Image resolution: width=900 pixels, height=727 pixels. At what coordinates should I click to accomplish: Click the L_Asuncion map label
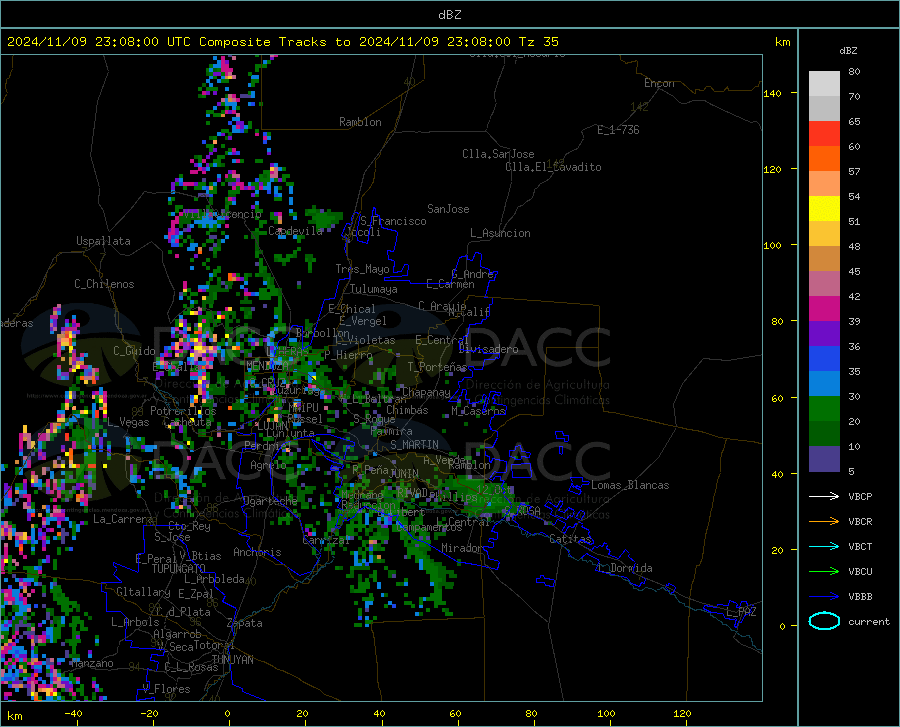(x=500, y=233)
